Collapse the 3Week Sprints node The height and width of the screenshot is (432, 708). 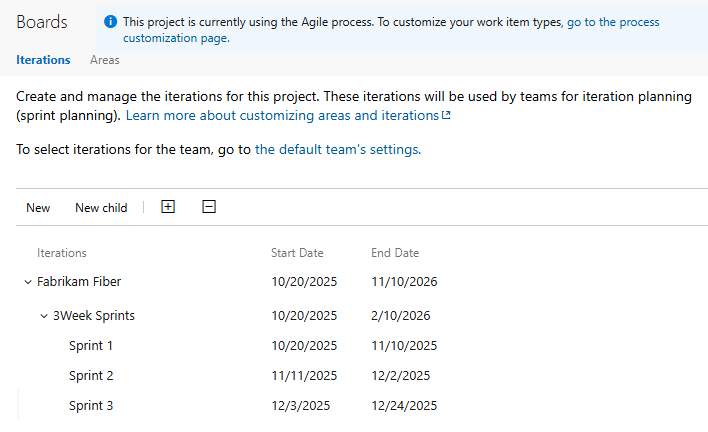pos(44,316)
